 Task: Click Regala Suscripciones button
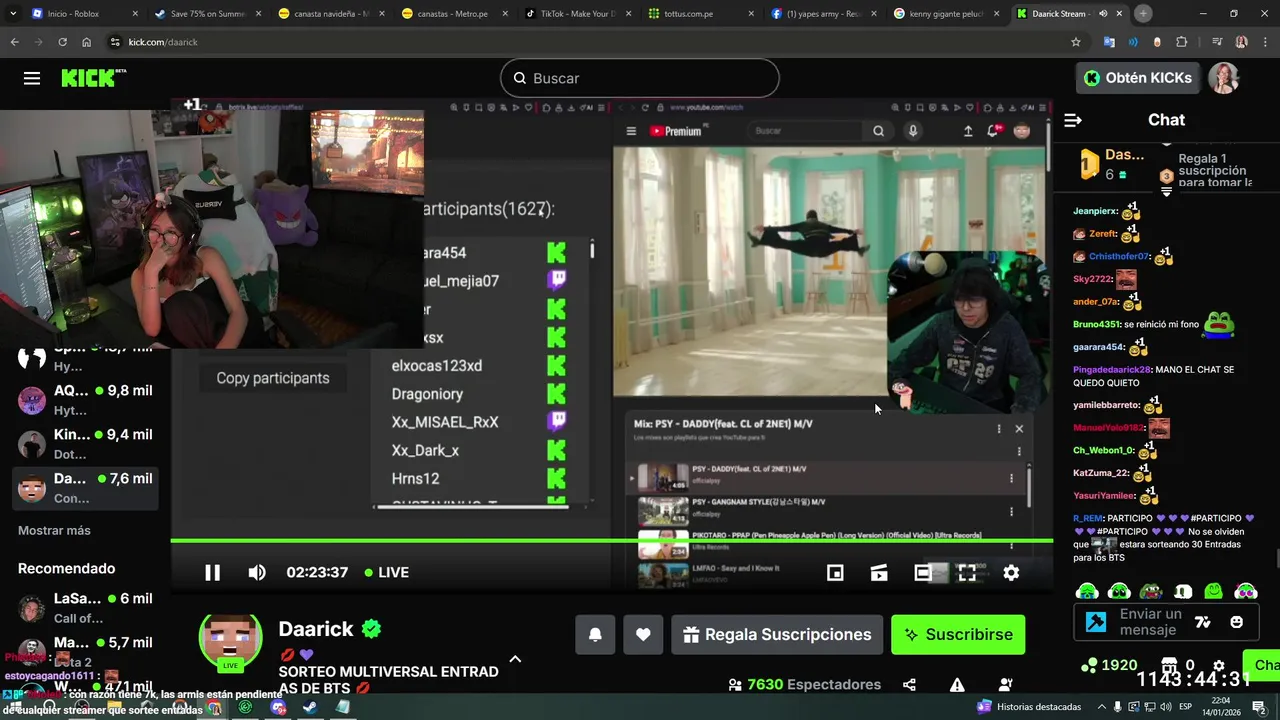[777, 634]
